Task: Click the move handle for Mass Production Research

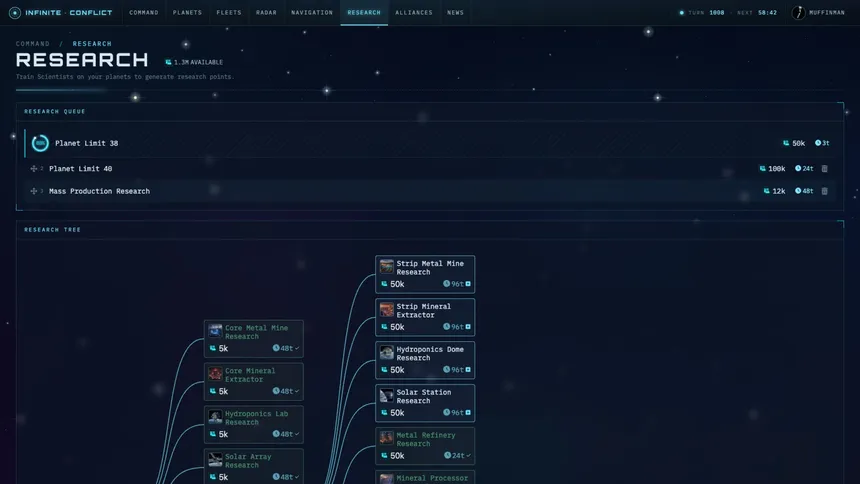Action: click(x=33, y=191)
